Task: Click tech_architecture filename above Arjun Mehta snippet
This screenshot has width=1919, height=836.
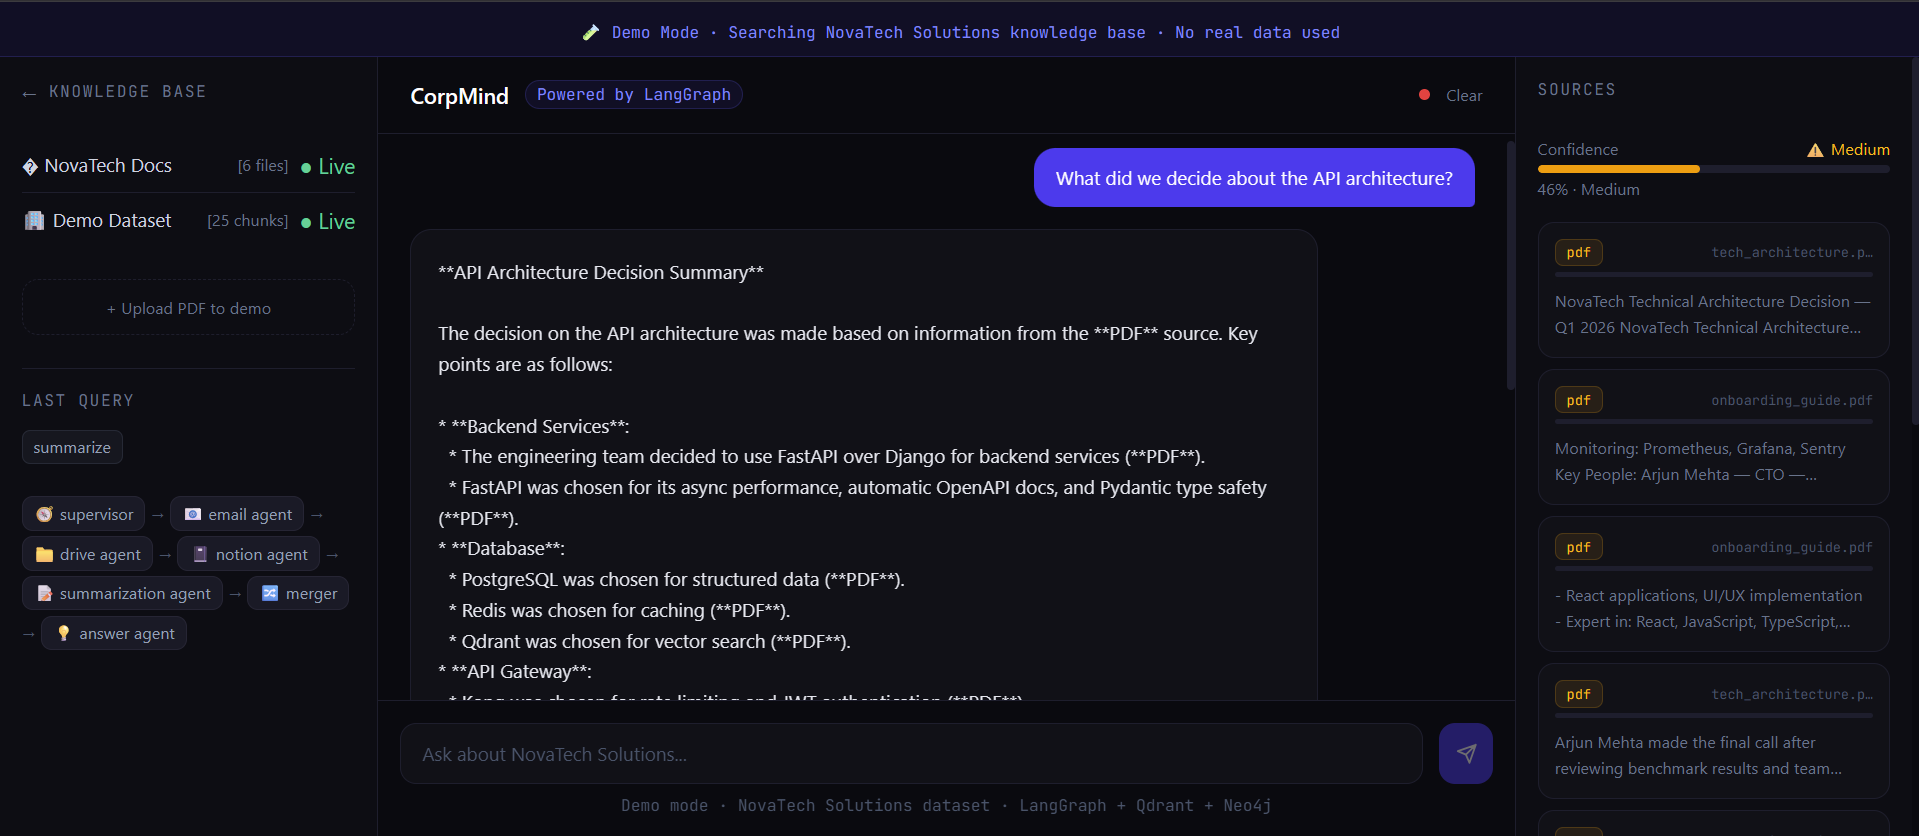Action: 1792,695
